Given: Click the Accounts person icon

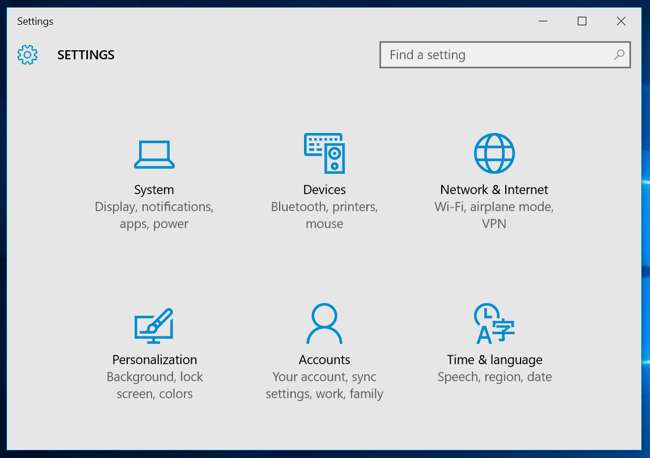Looking at the screenshot, I should click(x=324, y=324).
